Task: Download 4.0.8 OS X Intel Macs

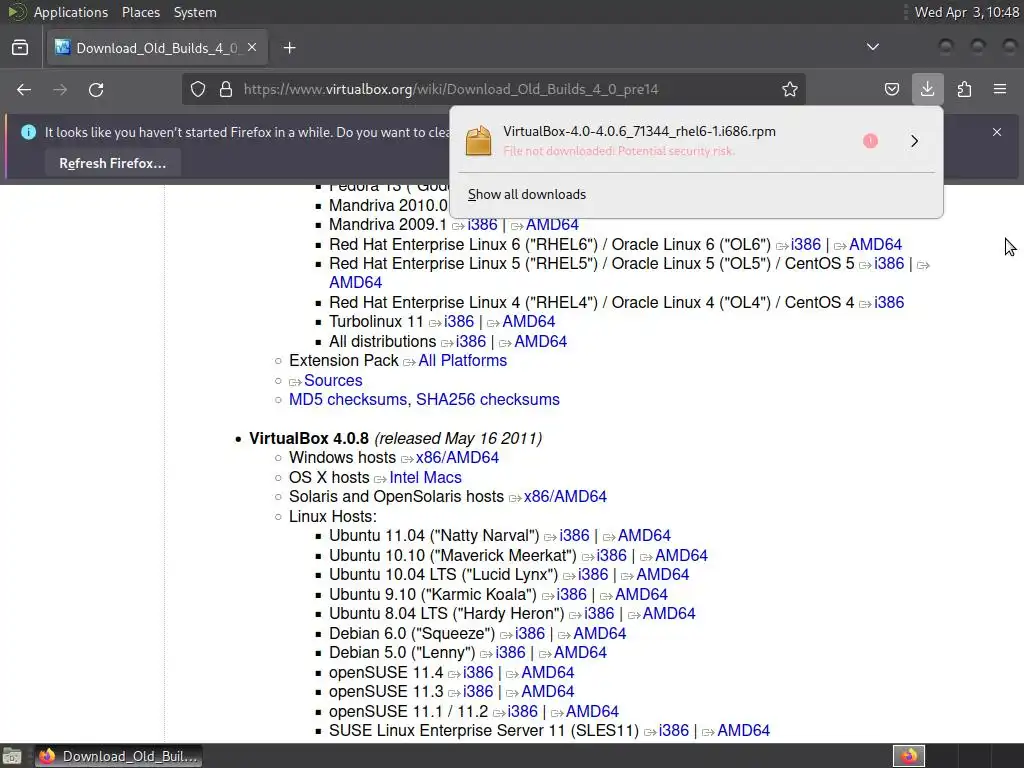Action: [425, 477]
